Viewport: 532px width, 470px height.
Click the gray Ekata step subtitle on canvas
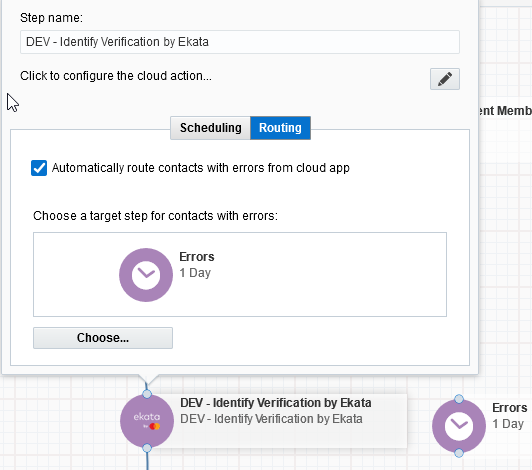pyautogui.click(x=271, y=419)
